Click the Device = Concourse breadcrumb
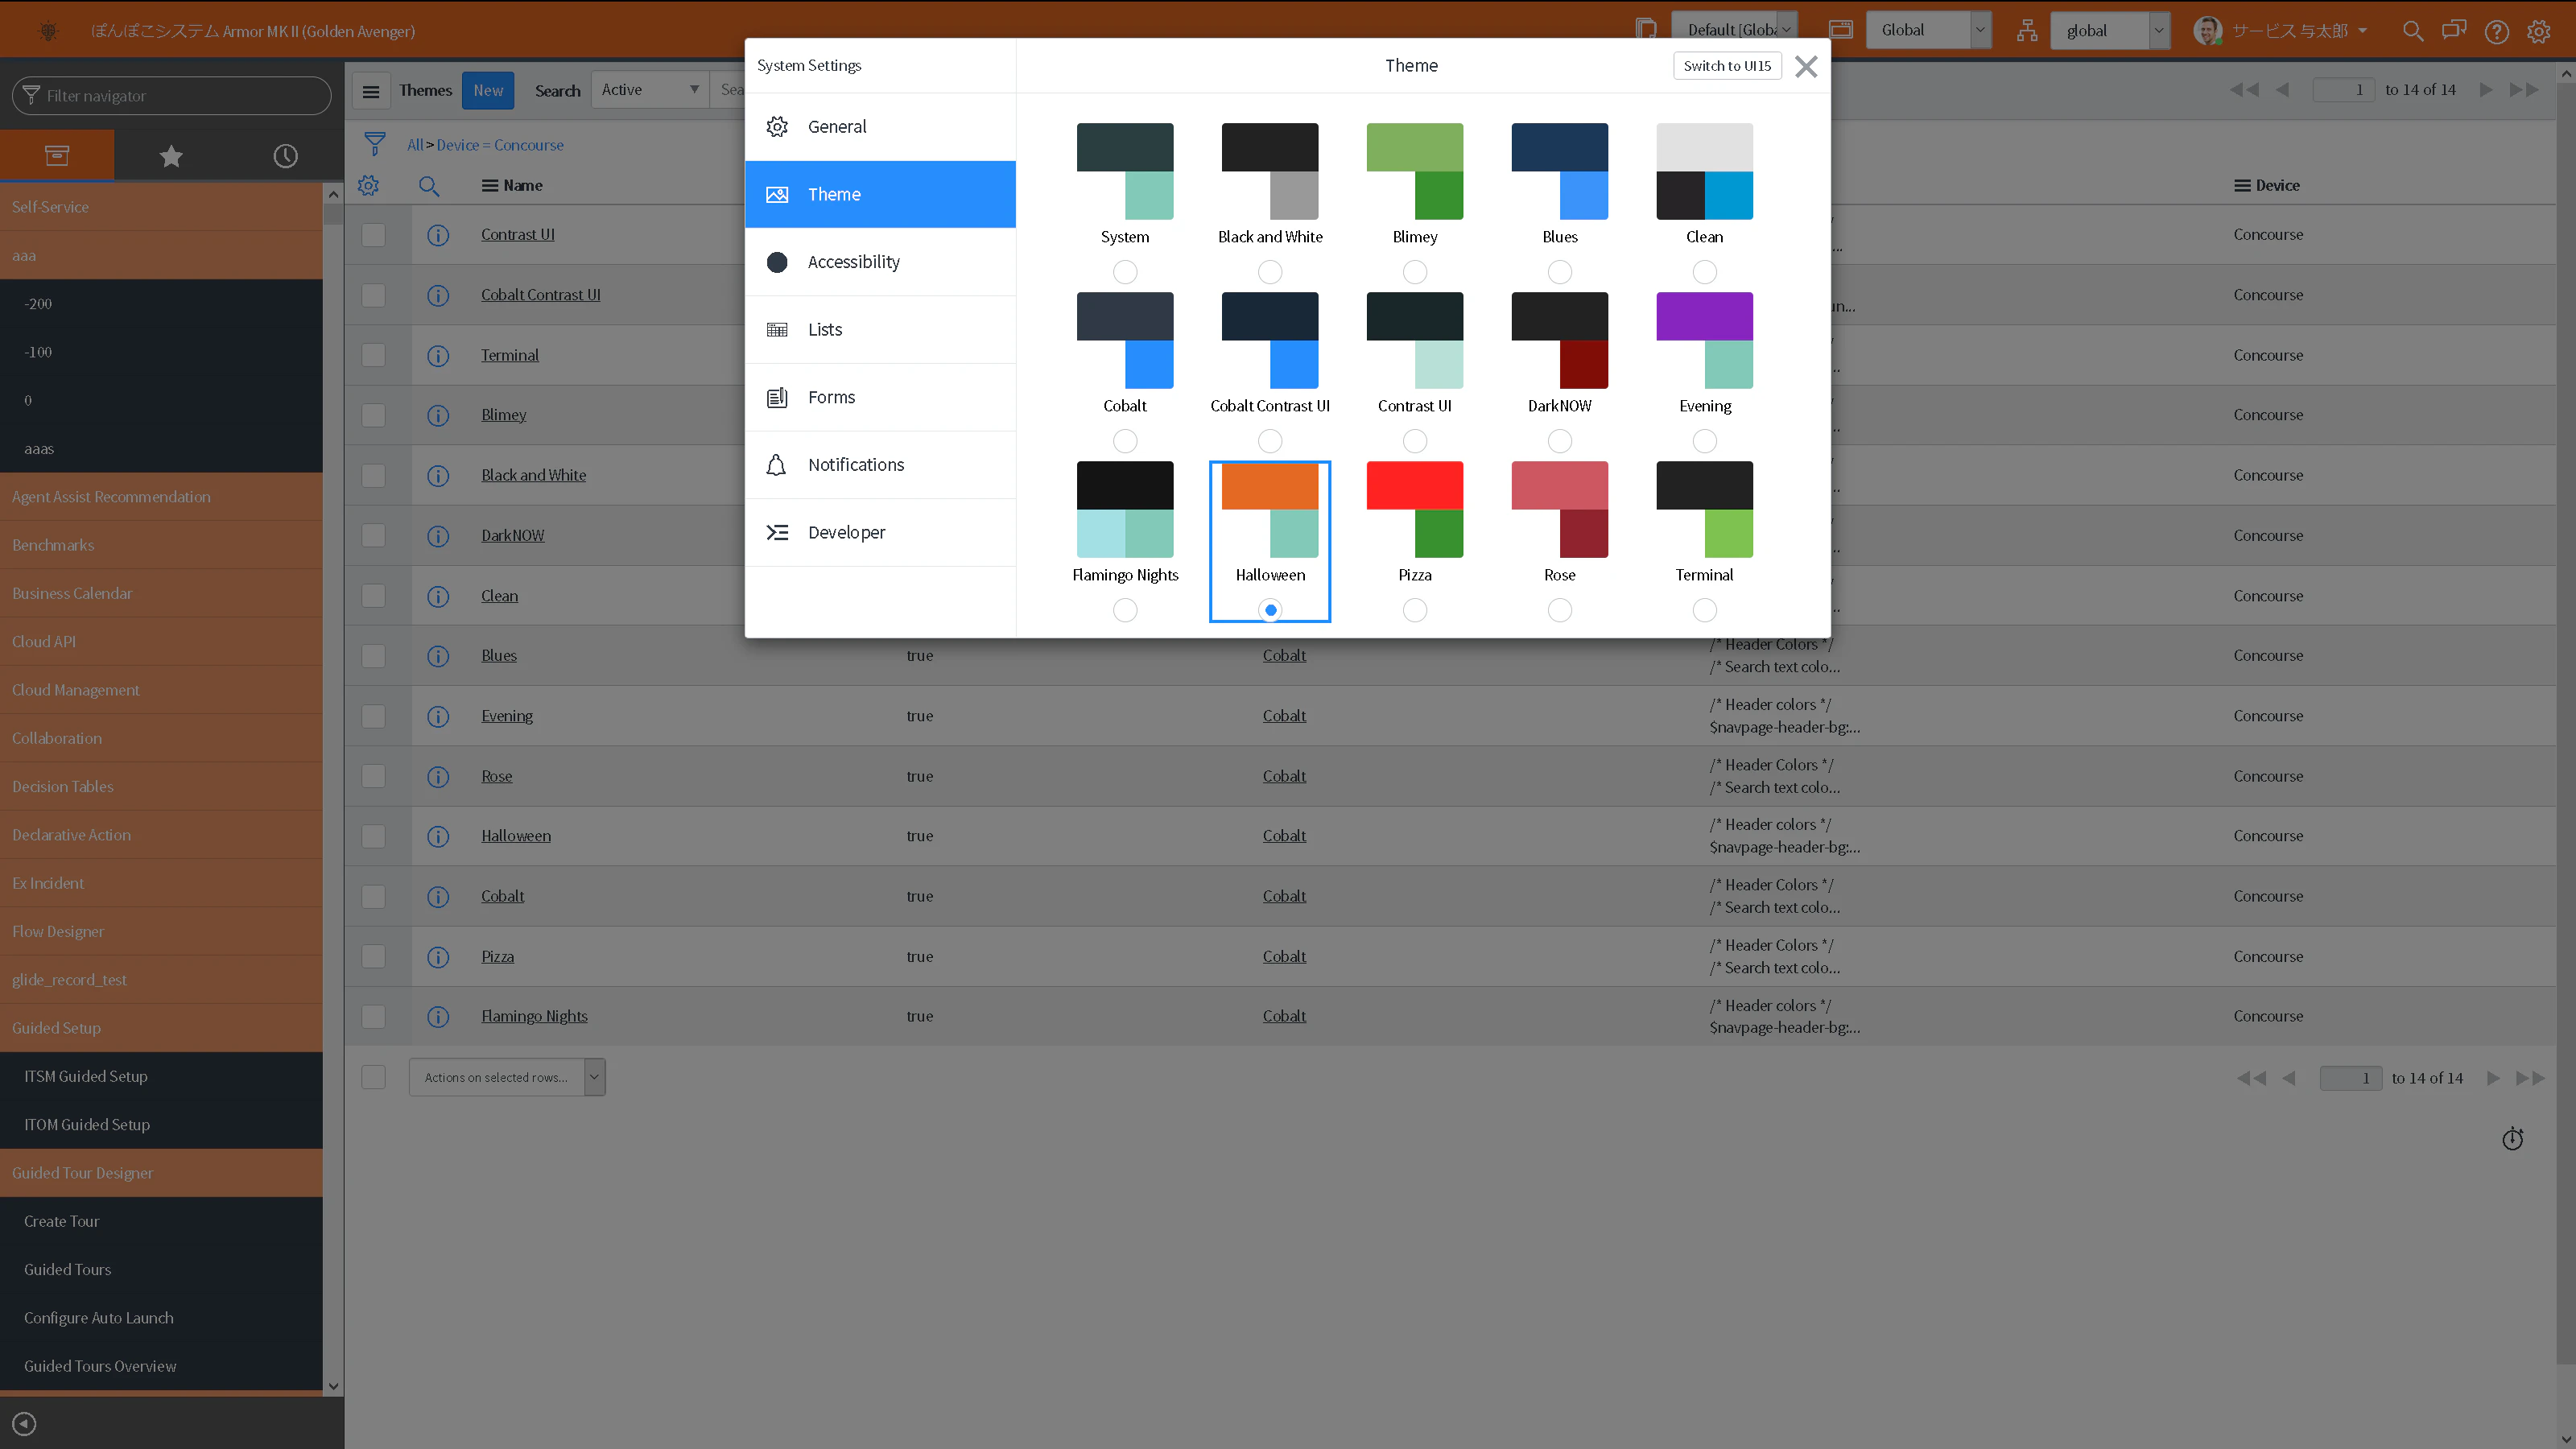This screenshot has width=2576, height=1449. [500, 145]
